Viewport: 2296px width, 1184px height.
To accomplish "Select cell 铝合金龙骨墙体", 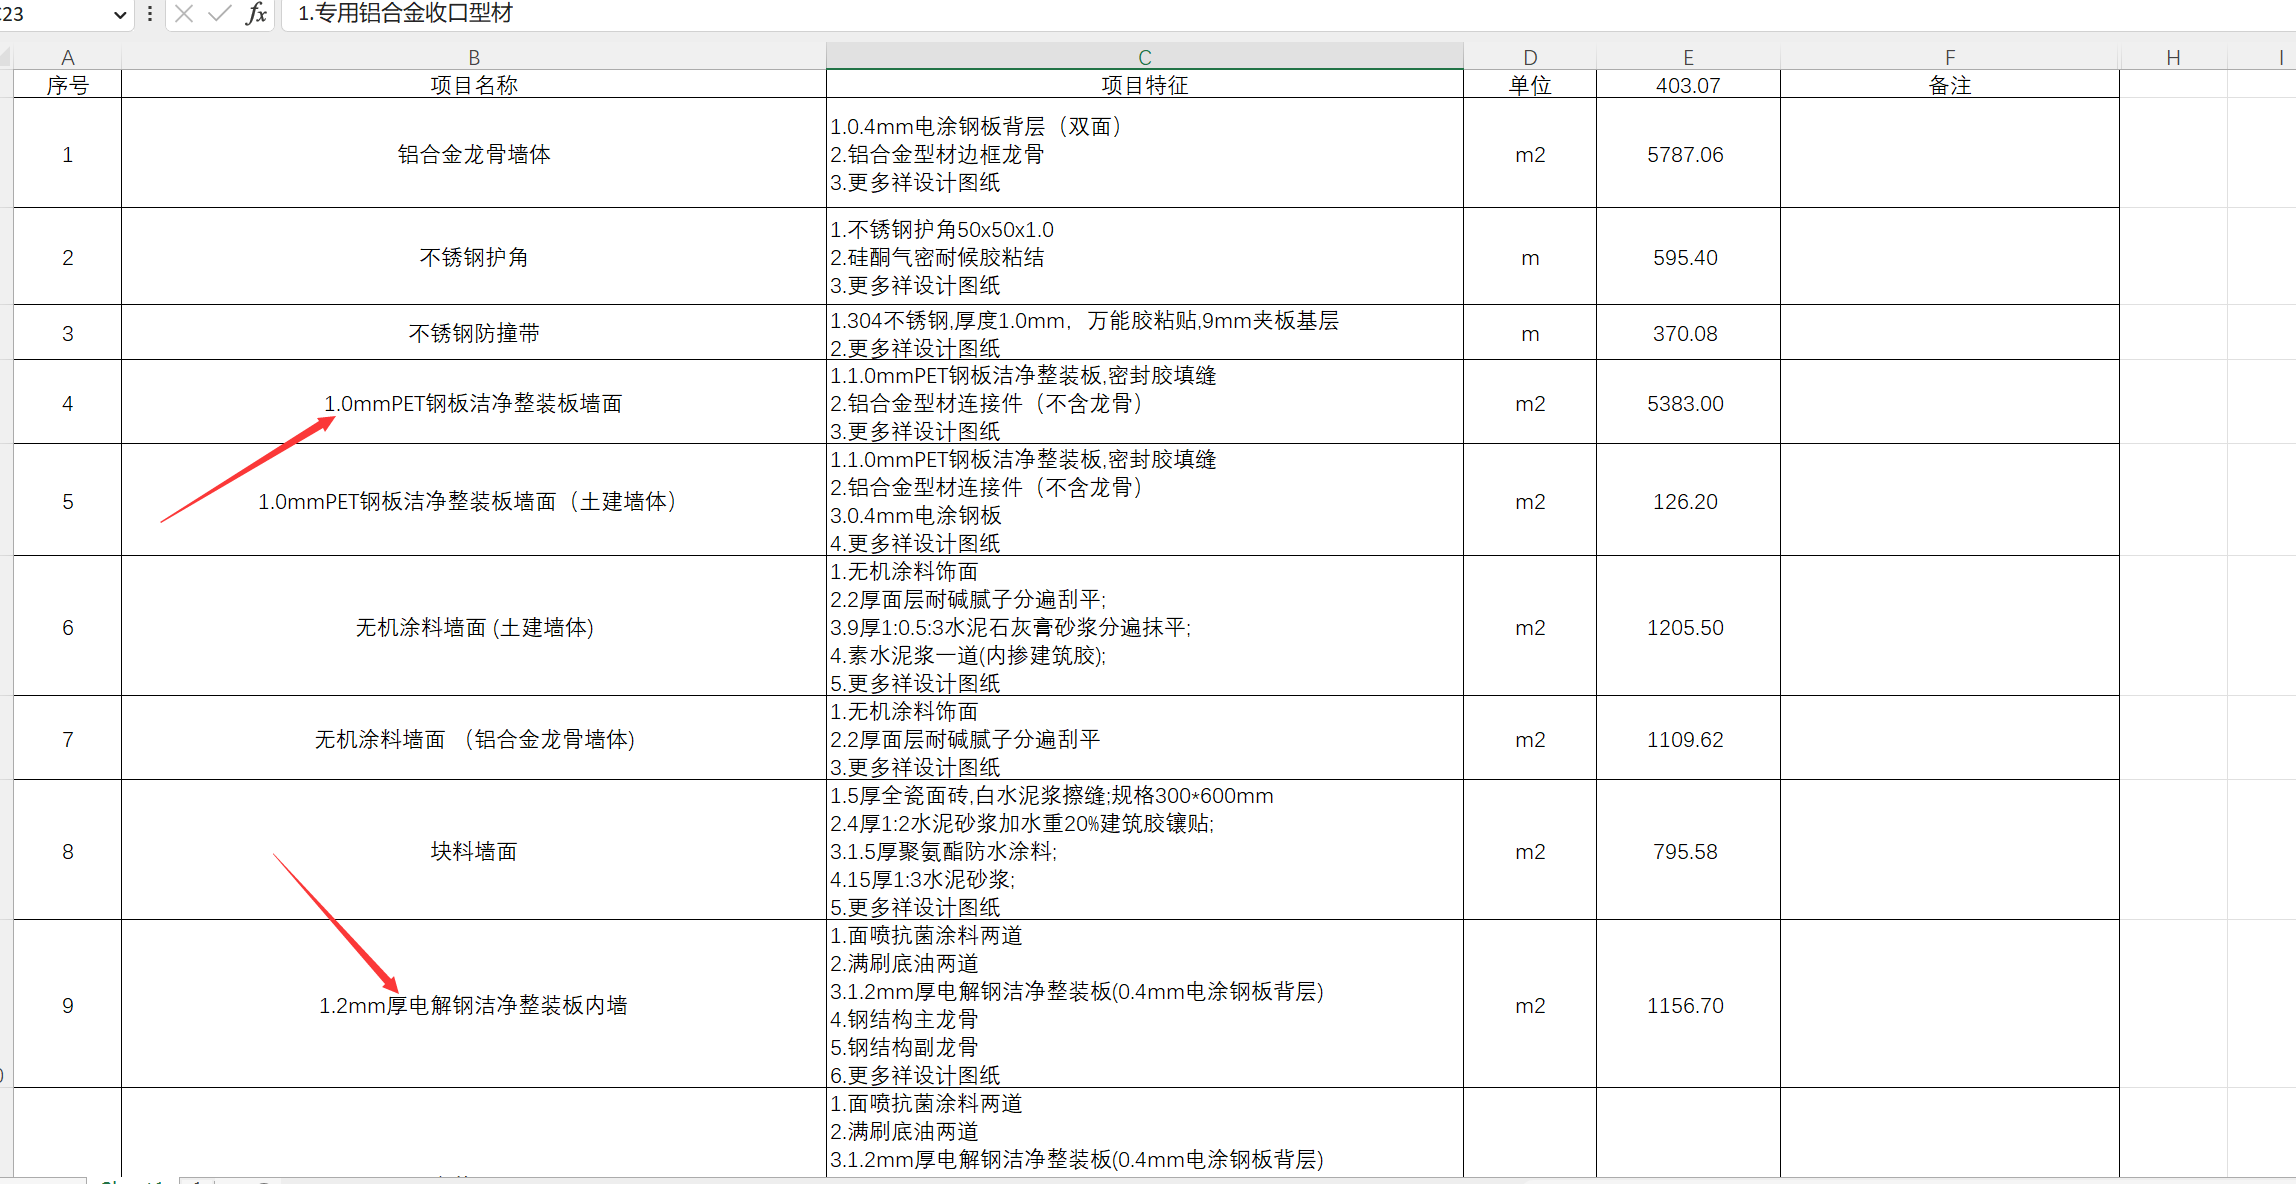I will tap(474, 153).
